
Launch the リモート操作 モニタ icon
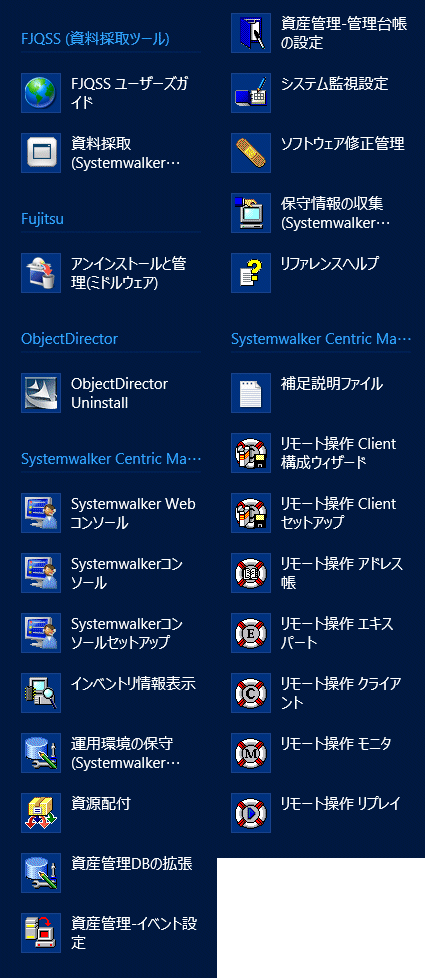(251, 752)
